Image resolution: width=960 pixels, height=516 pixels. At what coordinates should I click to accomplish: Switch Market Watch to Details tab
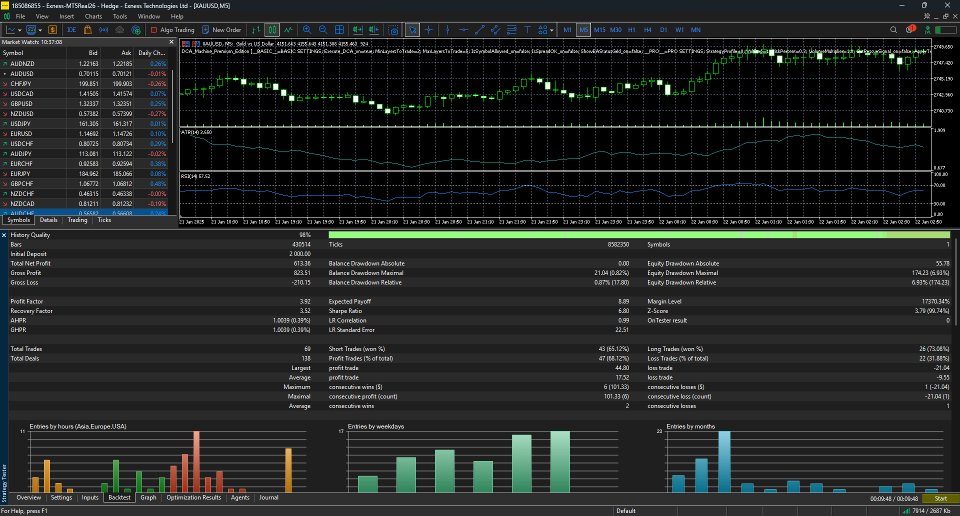pyautogui.click(x=48, y=220)
